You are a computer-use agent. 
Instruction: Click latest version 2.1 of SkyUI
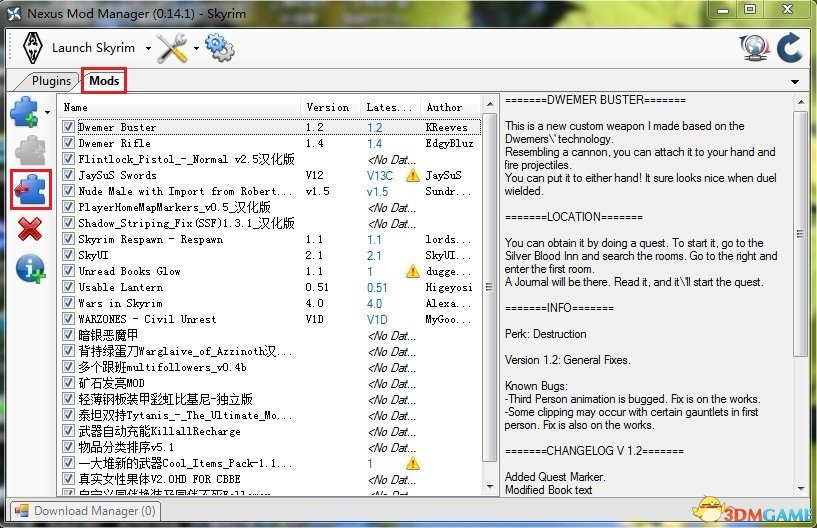(374, 255)
